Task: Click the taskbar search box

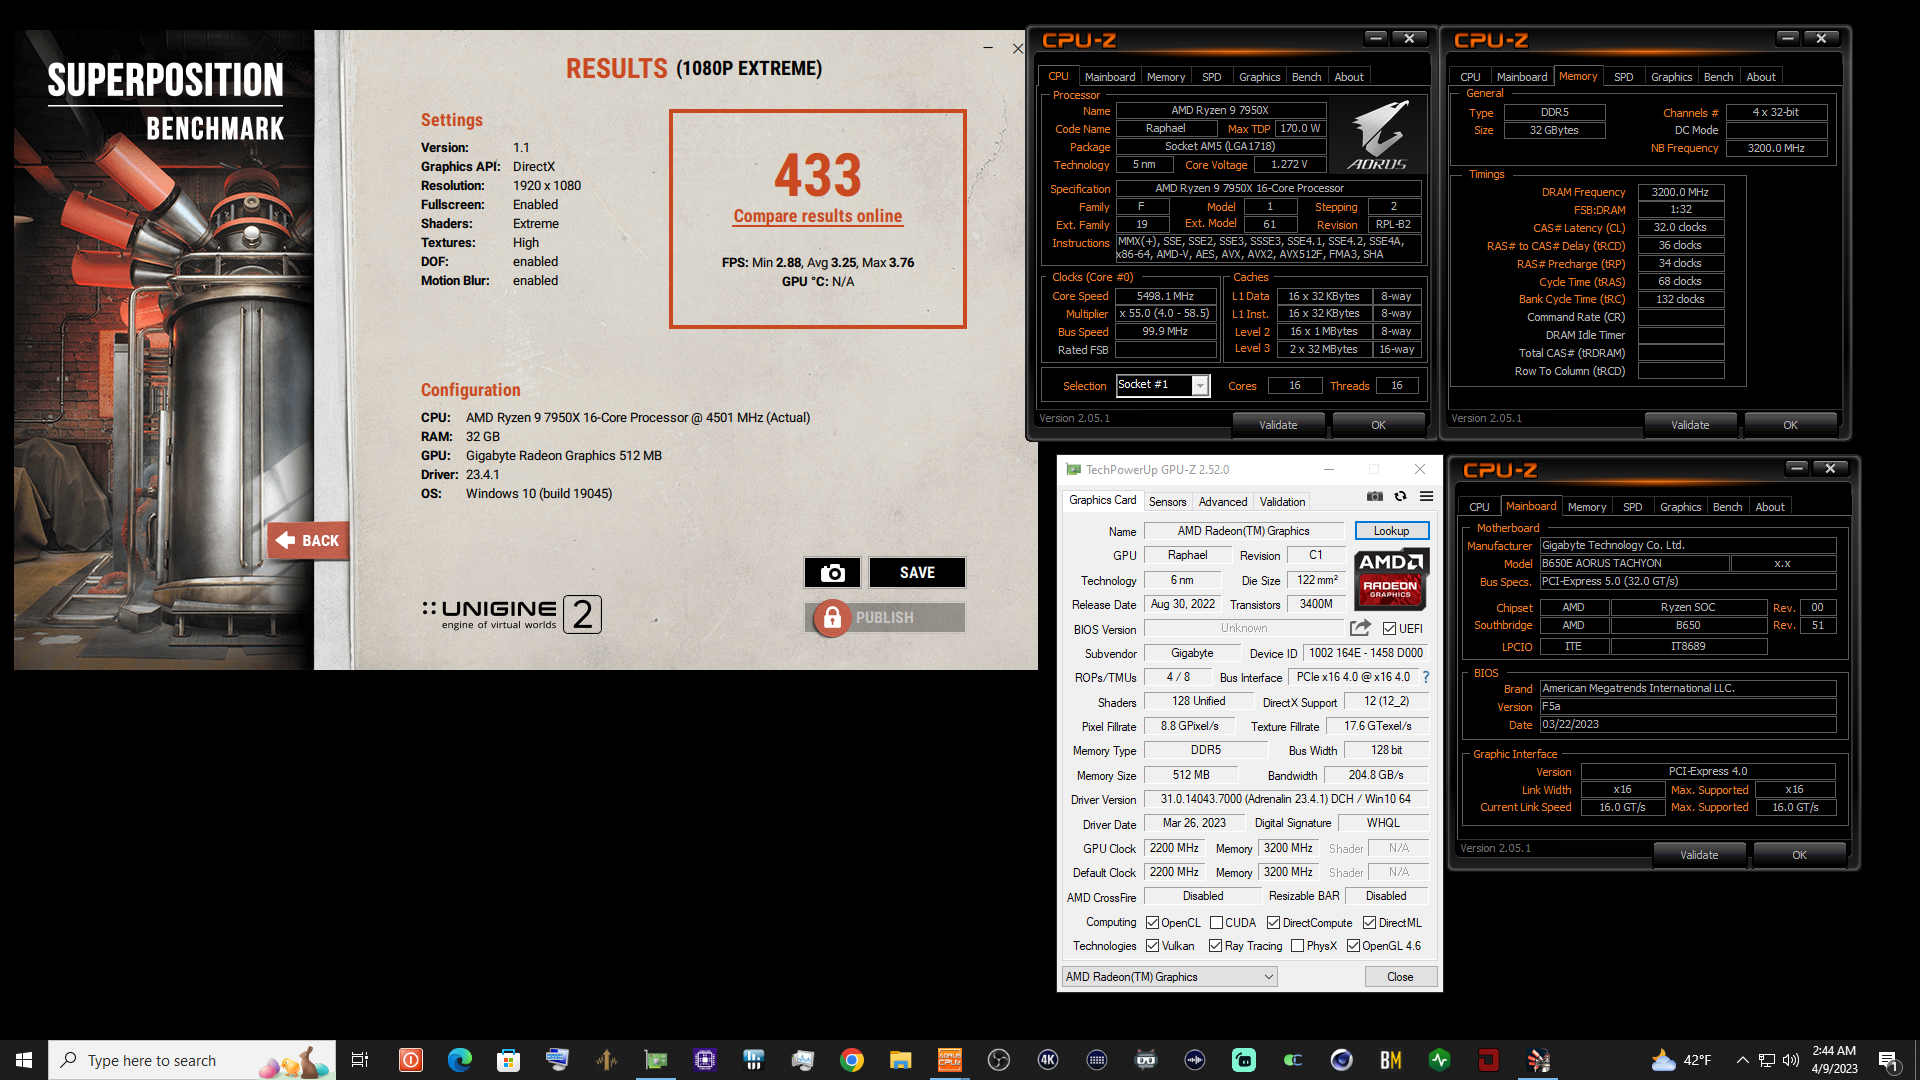Action: pyautogui.click(x=192, y=1060)
